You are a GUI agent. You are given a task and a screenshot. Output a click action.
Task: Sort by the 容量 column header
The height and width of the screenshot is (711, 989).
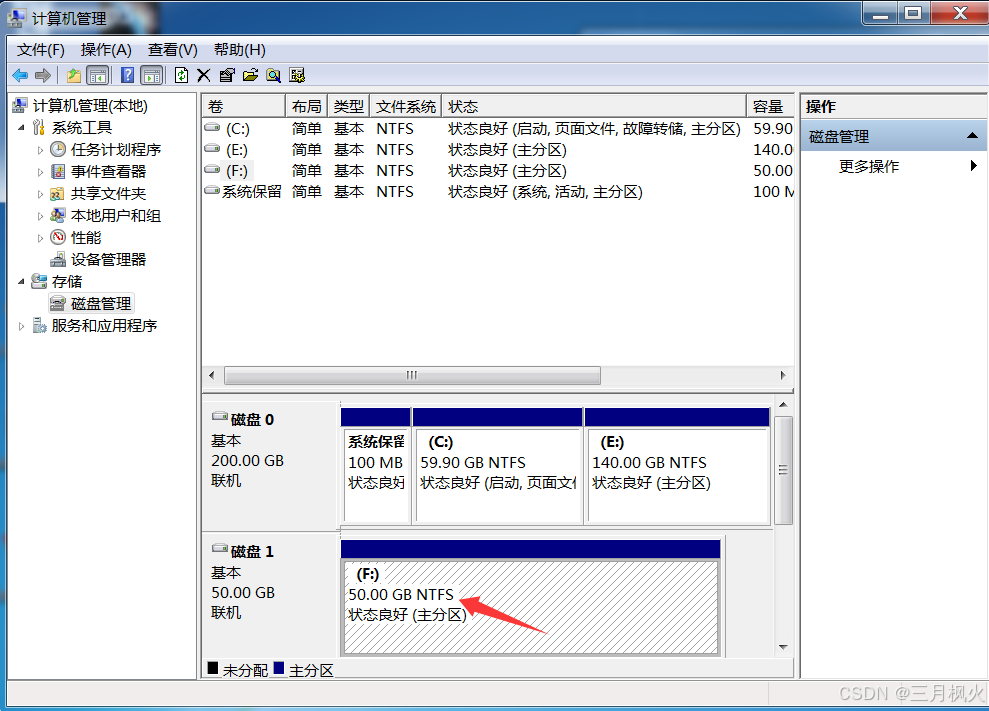tap(770, 107)
